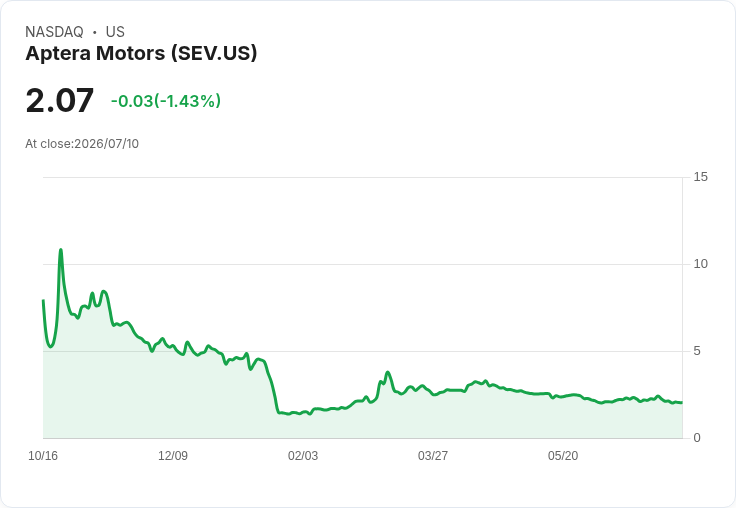Viewport: 736px width, 508px height.
Task: Click the At close:2026/07/10 text
Action: (x=82, y=144)
